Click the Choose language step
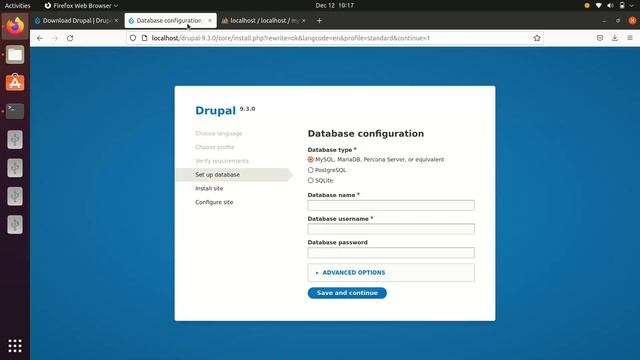 [219, 133]
